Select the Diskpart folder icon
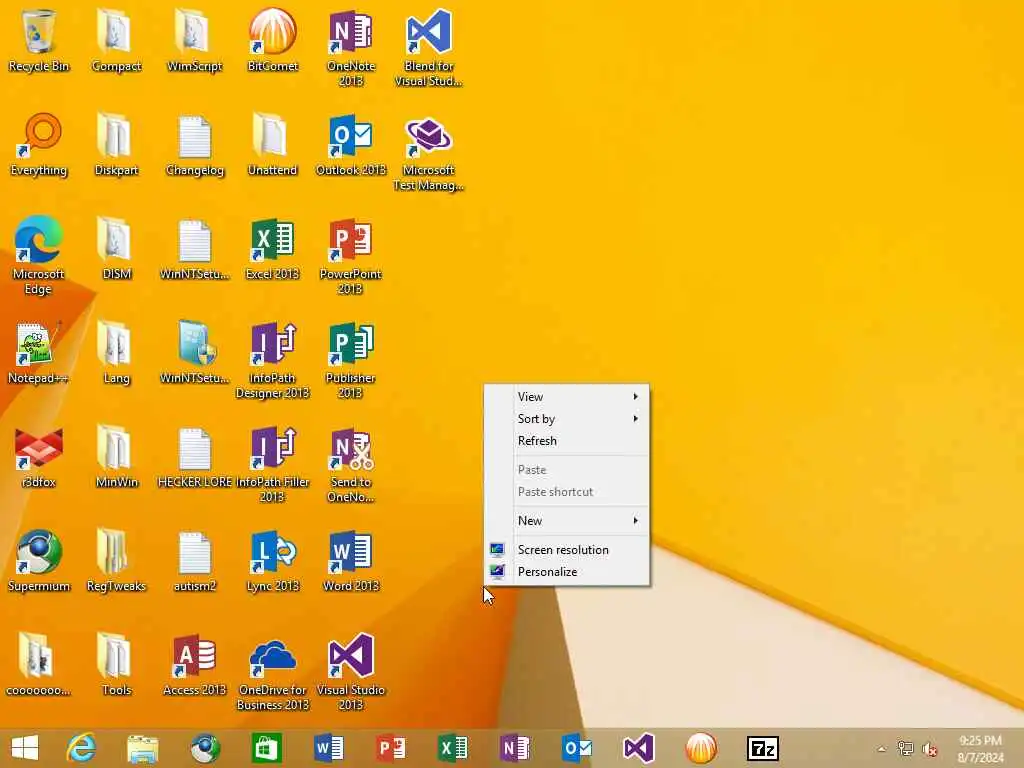The image size is (1024, 768). (x=116, y=145)
